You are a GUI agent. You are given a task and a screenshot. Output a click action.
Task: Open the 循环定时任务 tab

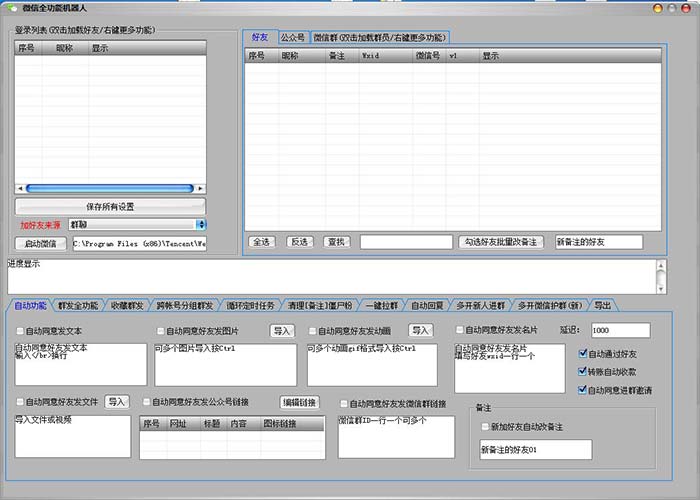[250, 306]
